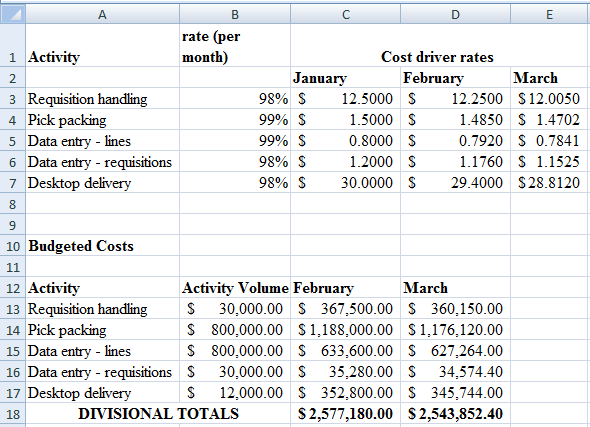Select the 'January' cell in row 2
The height and width of the screenshot is (427, 590).
[x=345, y=77]
